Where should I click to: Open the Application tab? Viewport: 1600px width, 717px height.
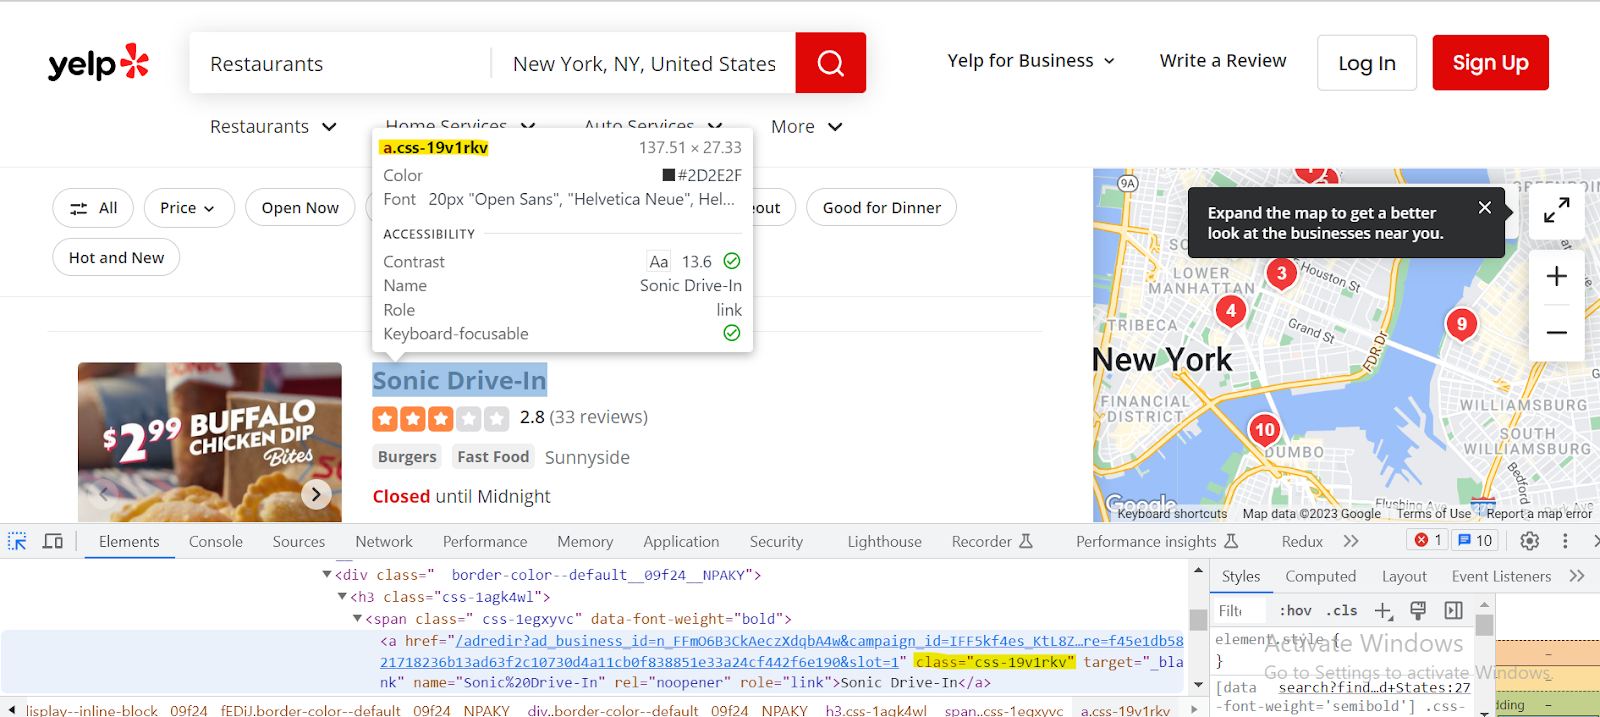[x=681, y=541]
